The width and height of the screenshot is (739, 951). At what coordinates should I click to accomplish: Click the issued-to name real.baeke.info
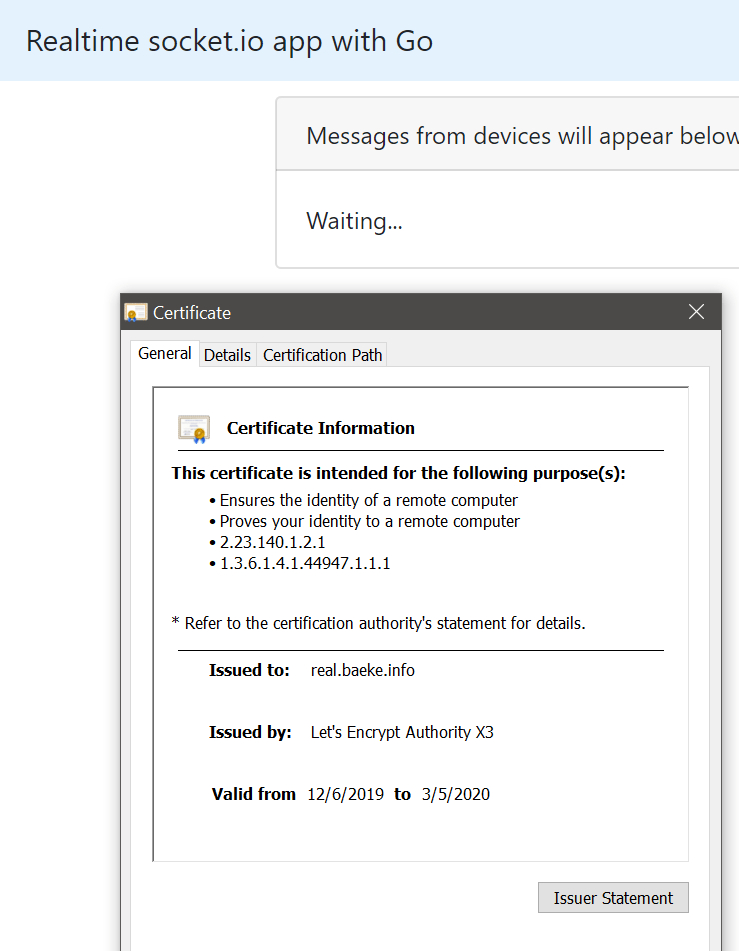362,670
